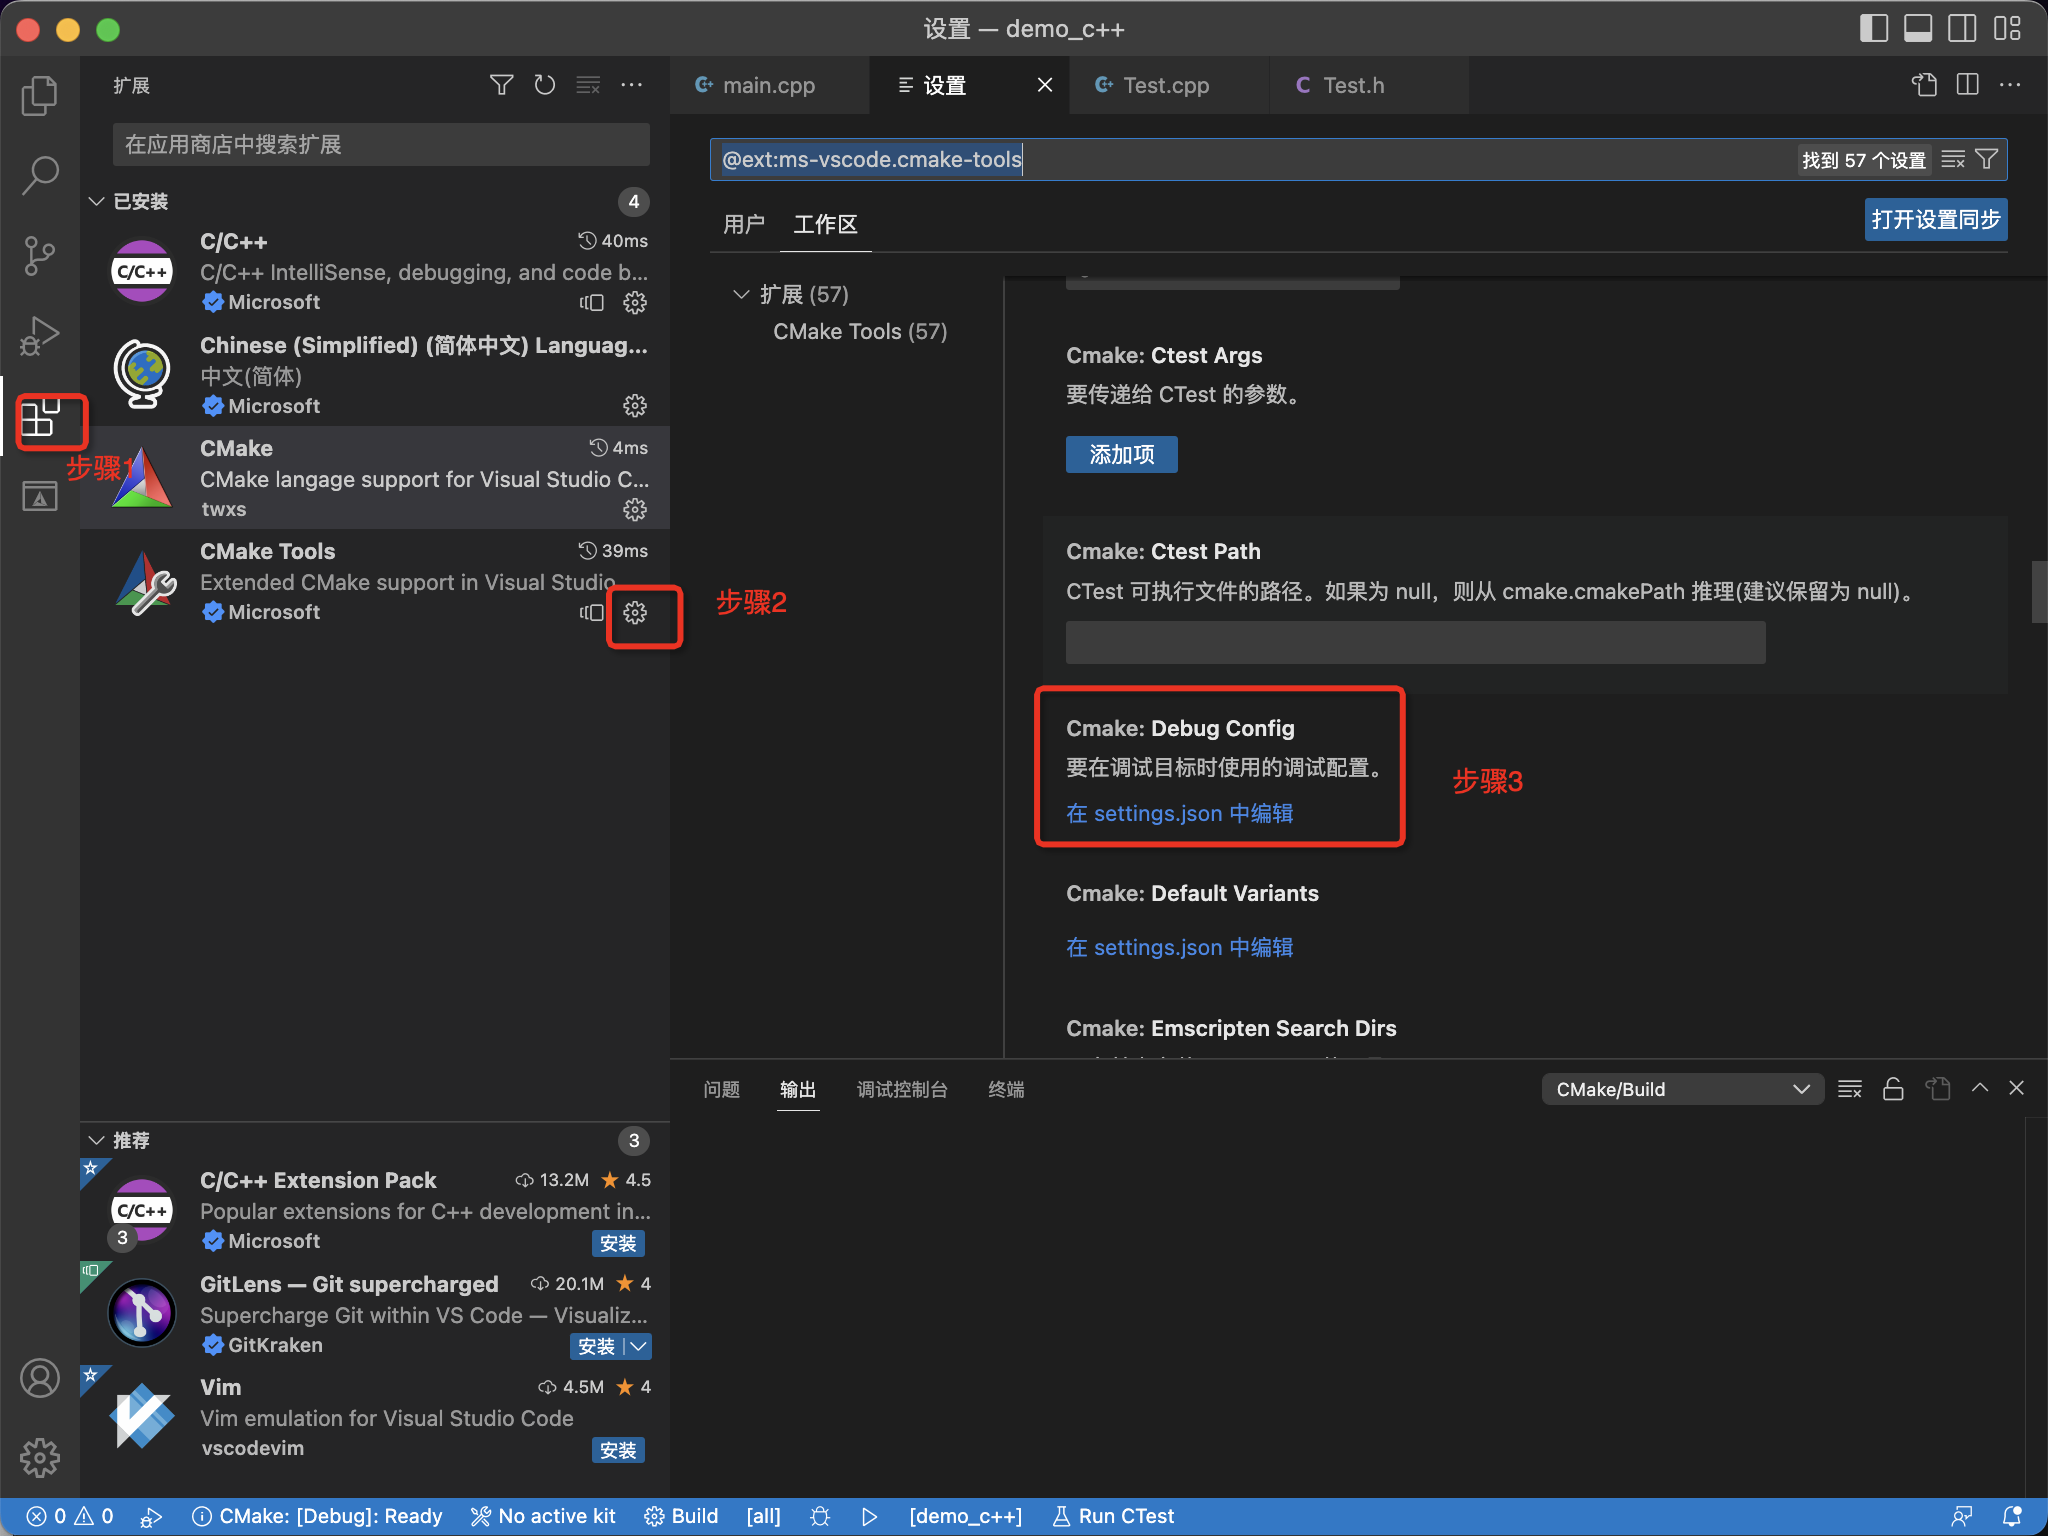This screenshot has height=1536, width=2048.
Task: Collapse the 推荐 extensions section
Action: click(x=97, y=1140)
